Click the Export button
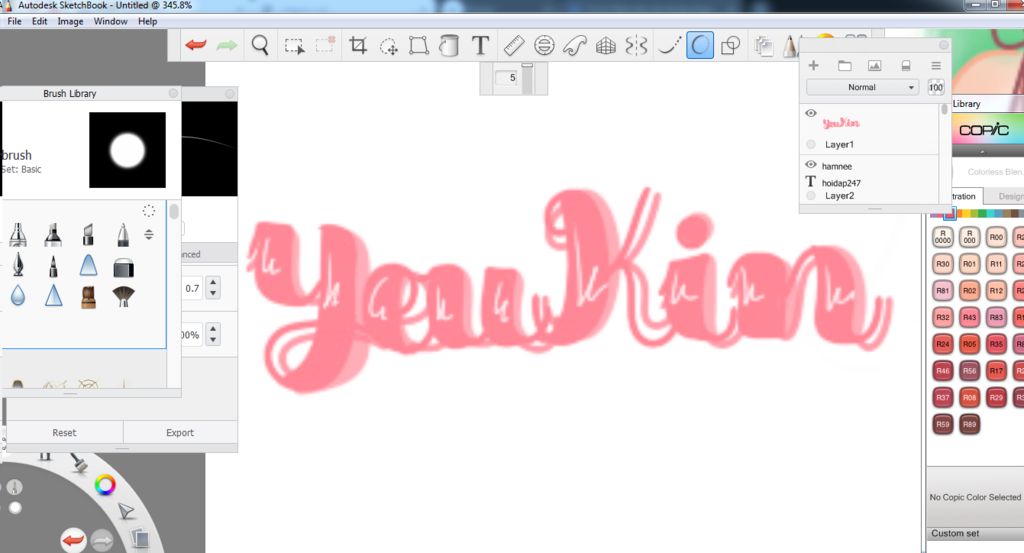The height and width of the screenshot is (553, 1024). pyautogui.click(x=180, y=432)
